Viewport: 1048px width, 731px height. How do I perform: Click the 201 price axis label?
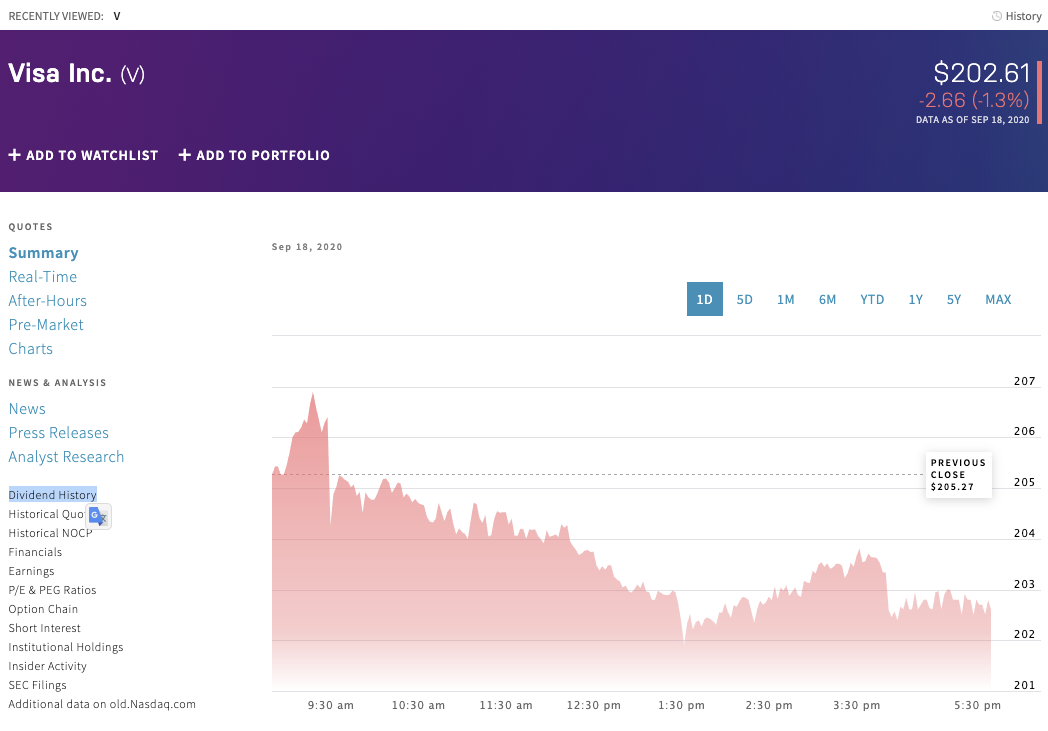point(1025,685)
